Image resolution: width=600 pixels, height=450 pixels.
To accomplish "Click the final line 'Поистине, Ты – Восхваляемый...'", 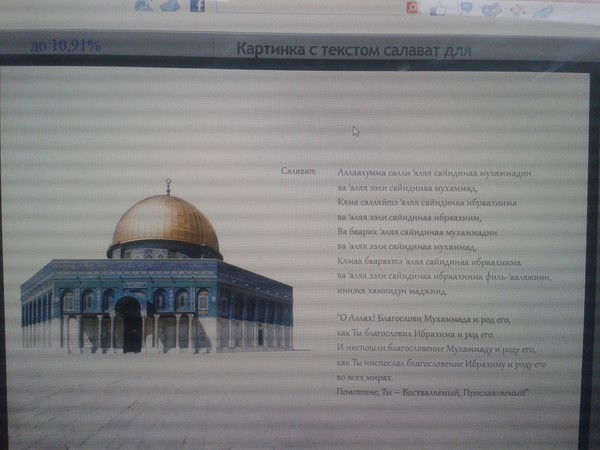I will click(x=432, y=394).
